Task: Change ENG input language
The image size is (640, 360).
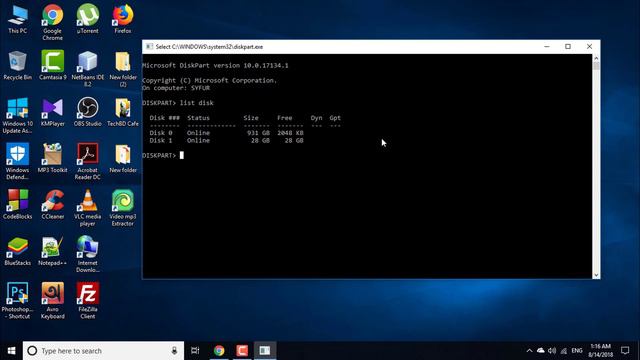Action: coord(577,351)
